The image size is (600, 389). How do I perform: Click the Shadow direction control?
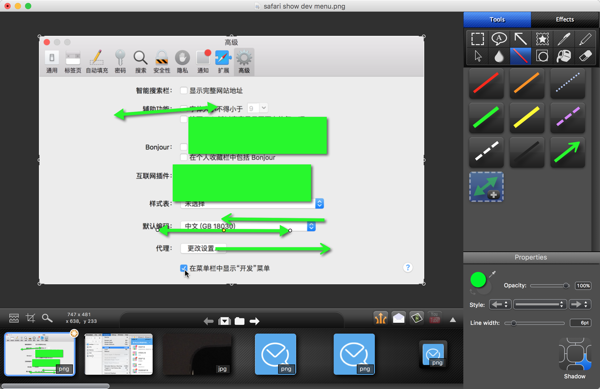coord(575,354)
